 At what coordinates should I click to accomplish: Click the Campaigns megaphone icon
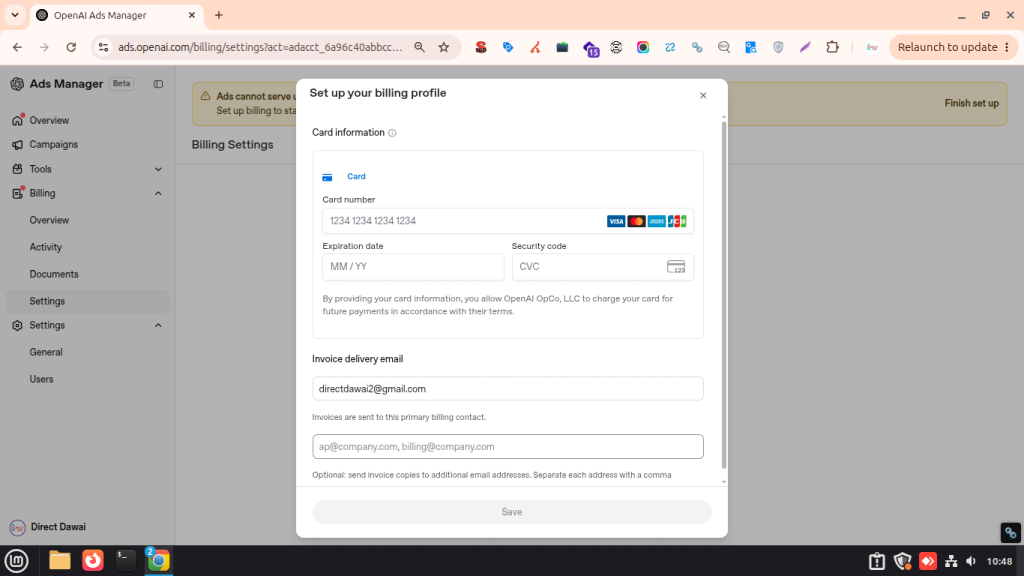(x=17, y=144)
